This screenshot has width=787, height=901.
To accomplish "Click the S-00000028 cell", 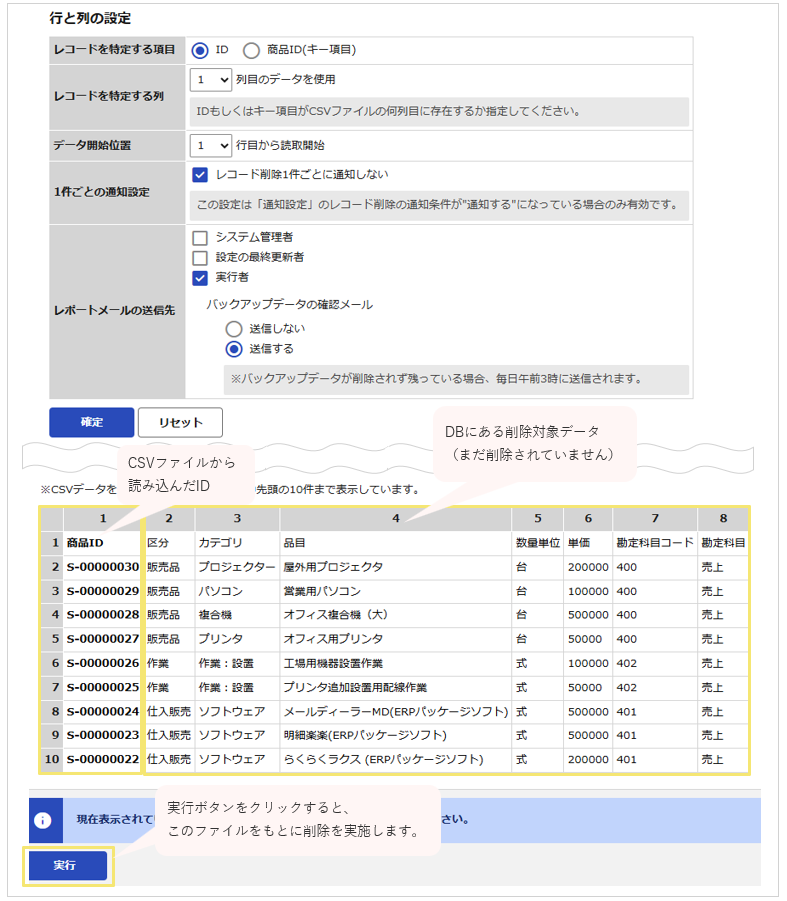I will point(102,615).
